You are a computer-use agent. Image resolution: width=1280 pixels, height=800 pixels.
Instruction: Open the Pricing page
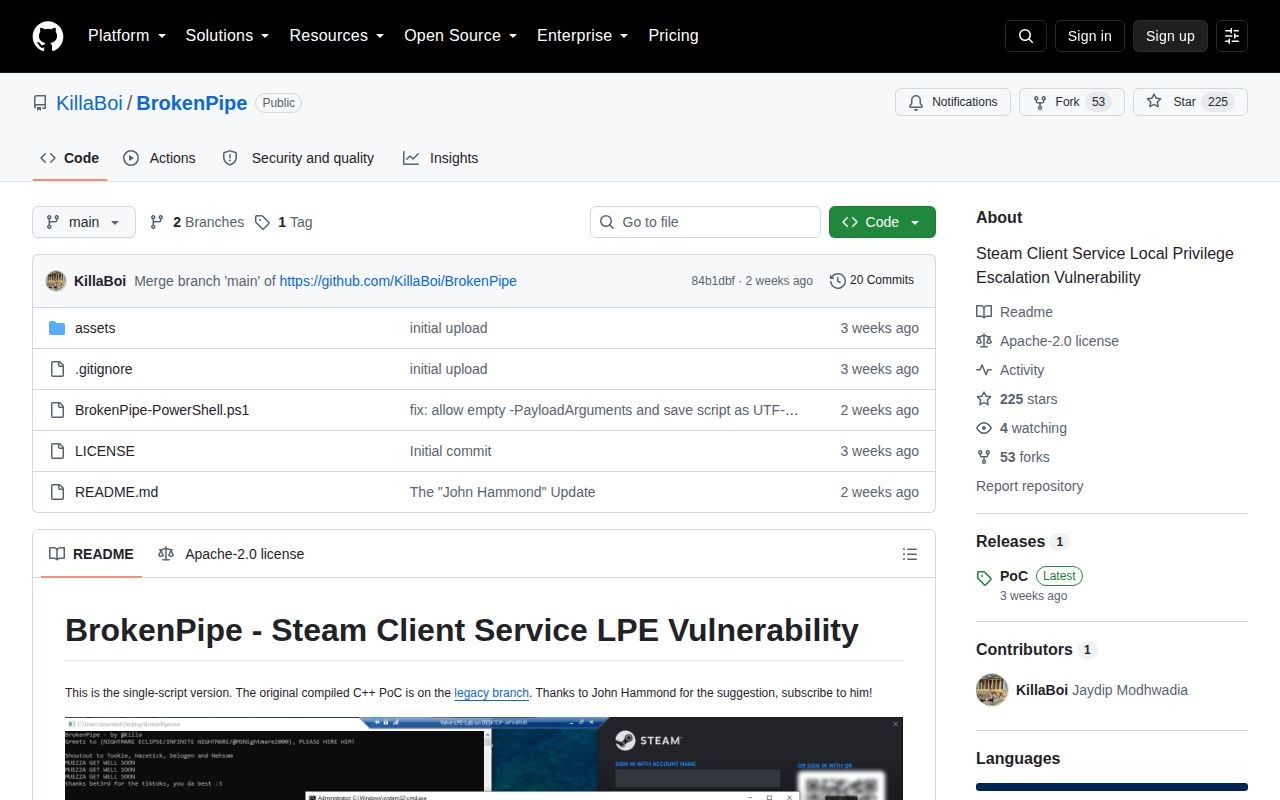pyautogui.click(x=673, y=36)
